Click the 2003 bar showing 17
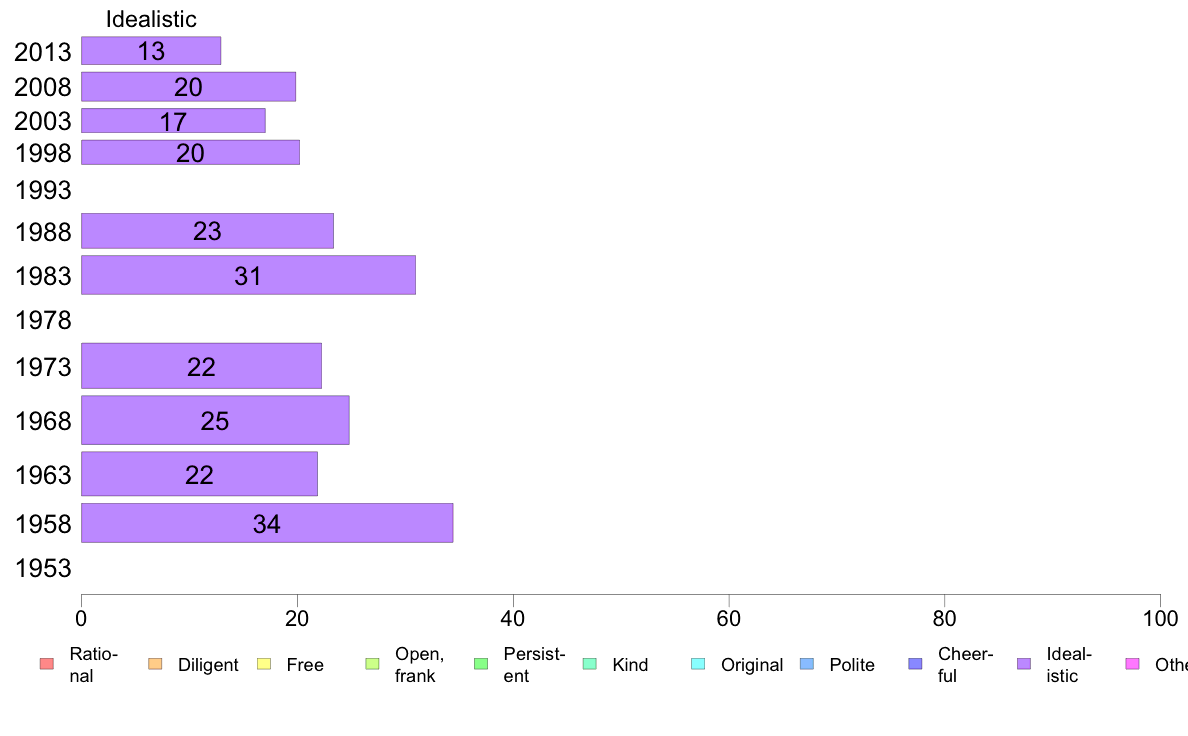Screen dimensions: 1188x736 point(173,121)
